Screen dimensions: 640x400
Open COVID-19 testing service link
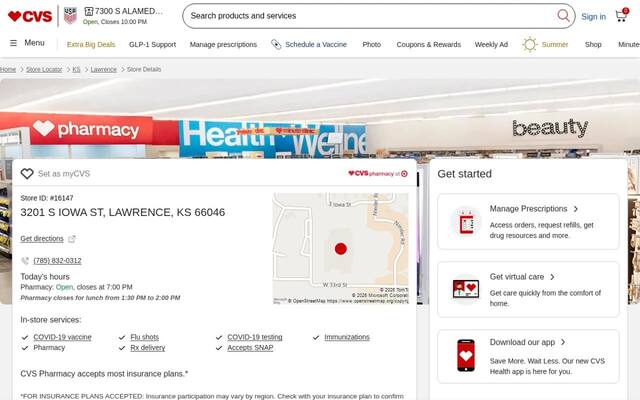coord(255,337)
